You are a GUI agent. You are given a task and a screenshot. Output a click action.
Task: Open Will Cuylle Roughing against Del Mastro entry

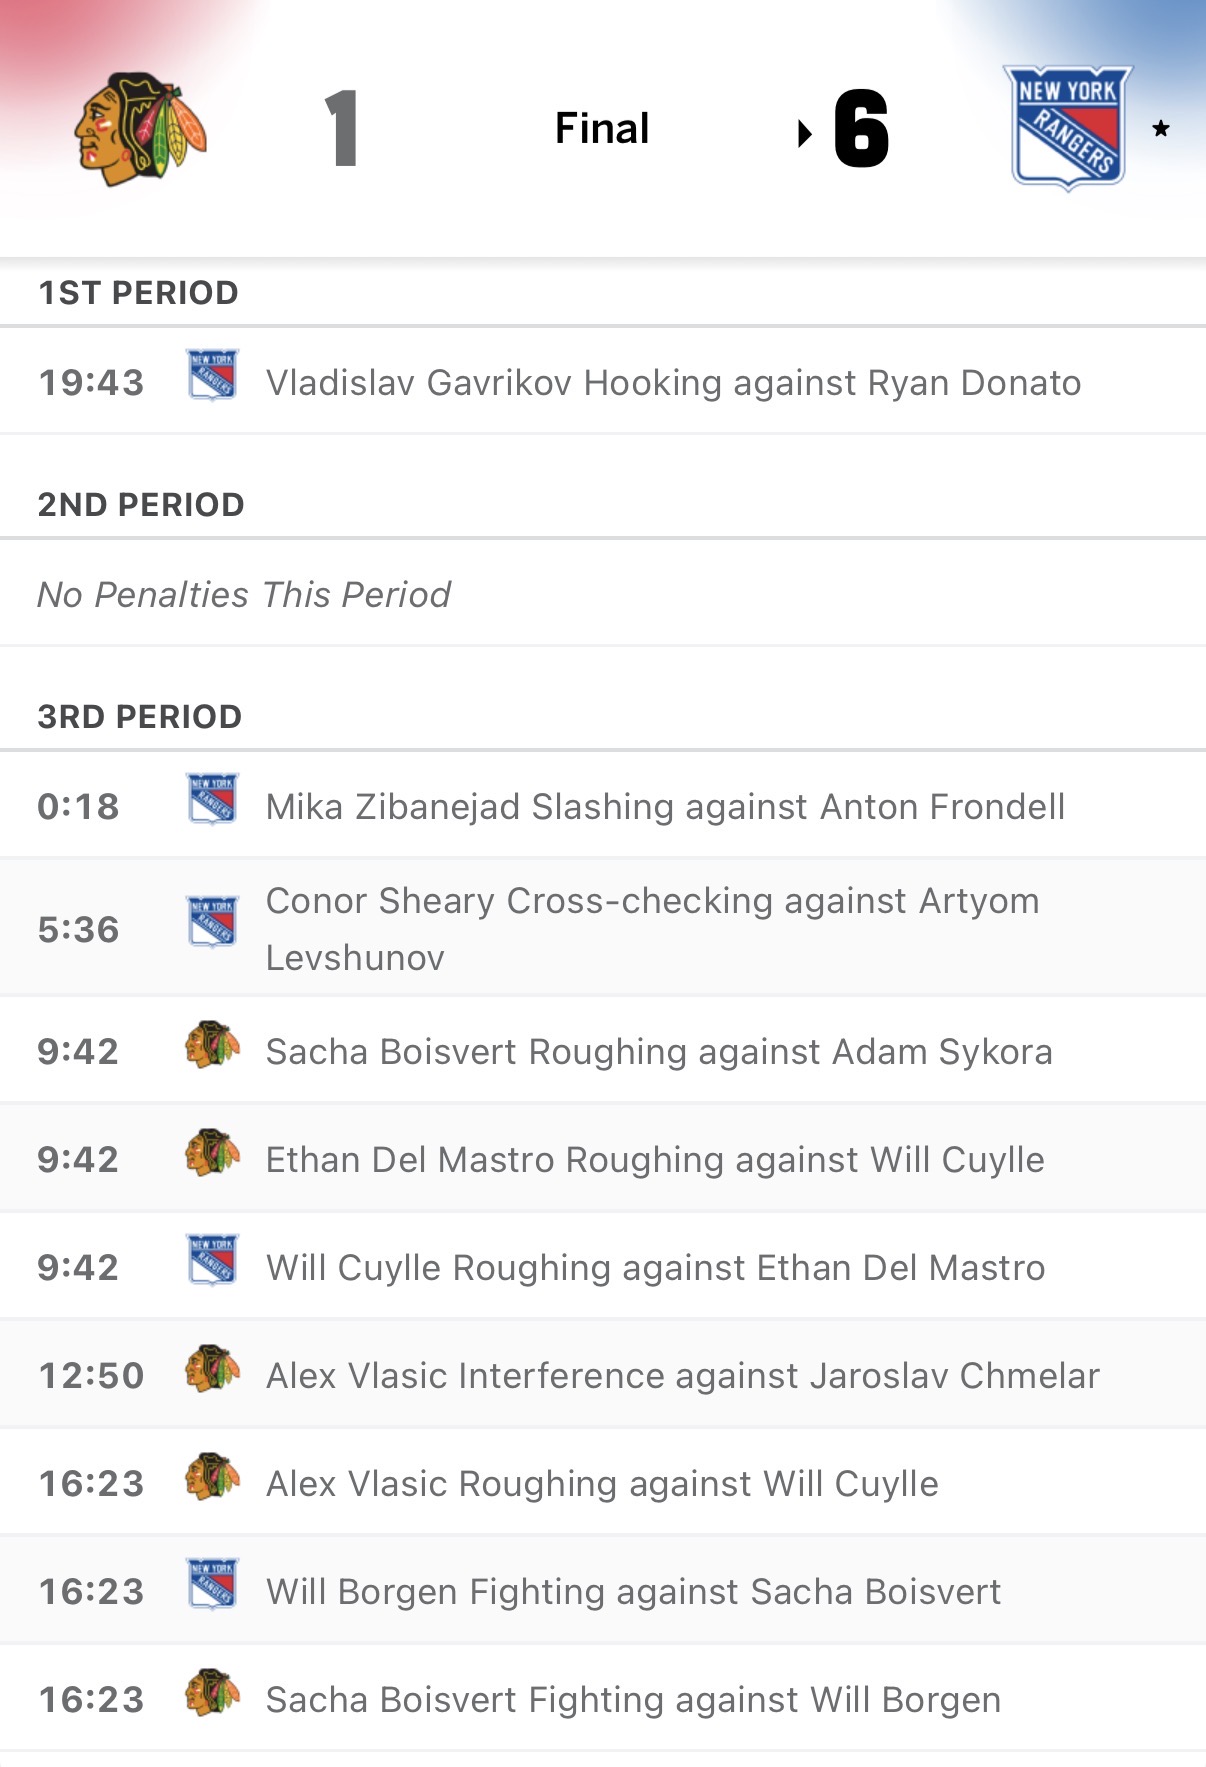[x=655, y=1268]
